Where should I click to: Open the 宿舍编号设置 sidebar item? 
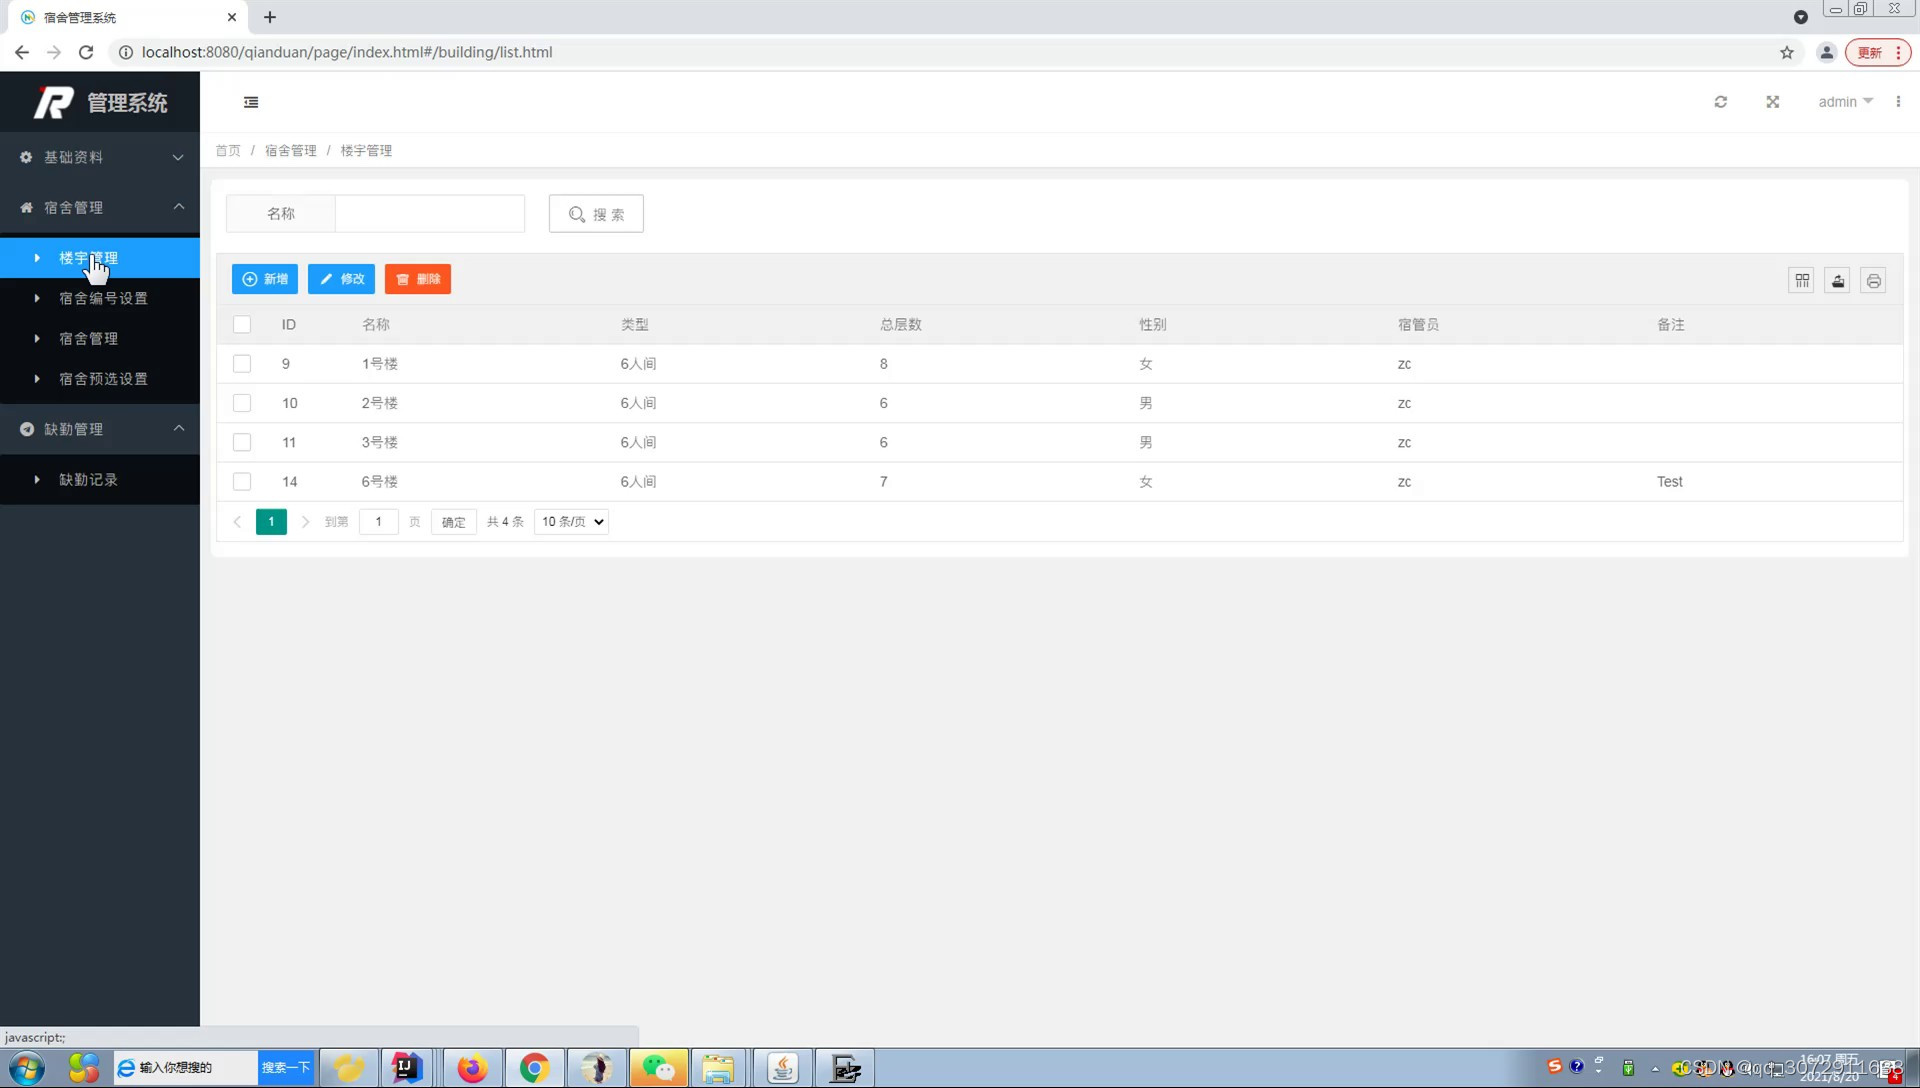click(x=100, y=298)
